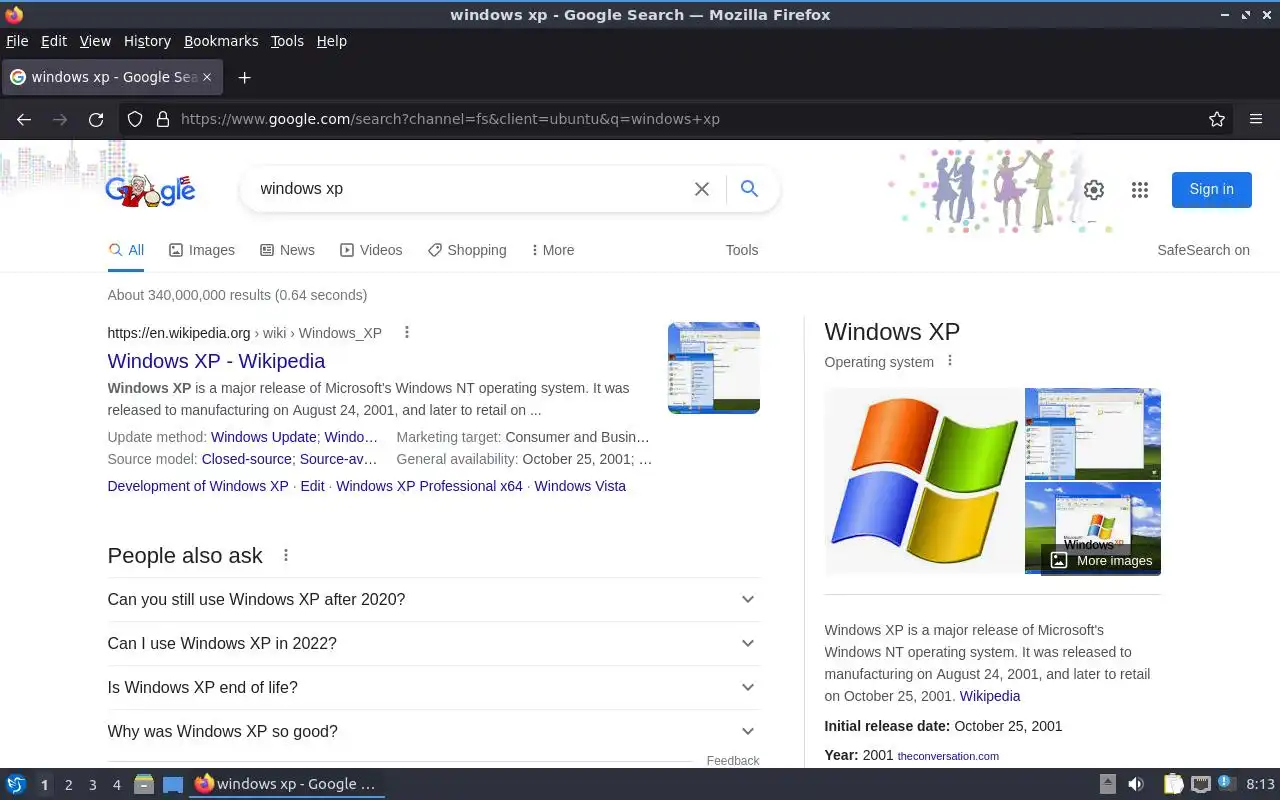The height and width of the screenshot is (800, 1280).
Task: Reload the current page
Action: click(96, 119)
